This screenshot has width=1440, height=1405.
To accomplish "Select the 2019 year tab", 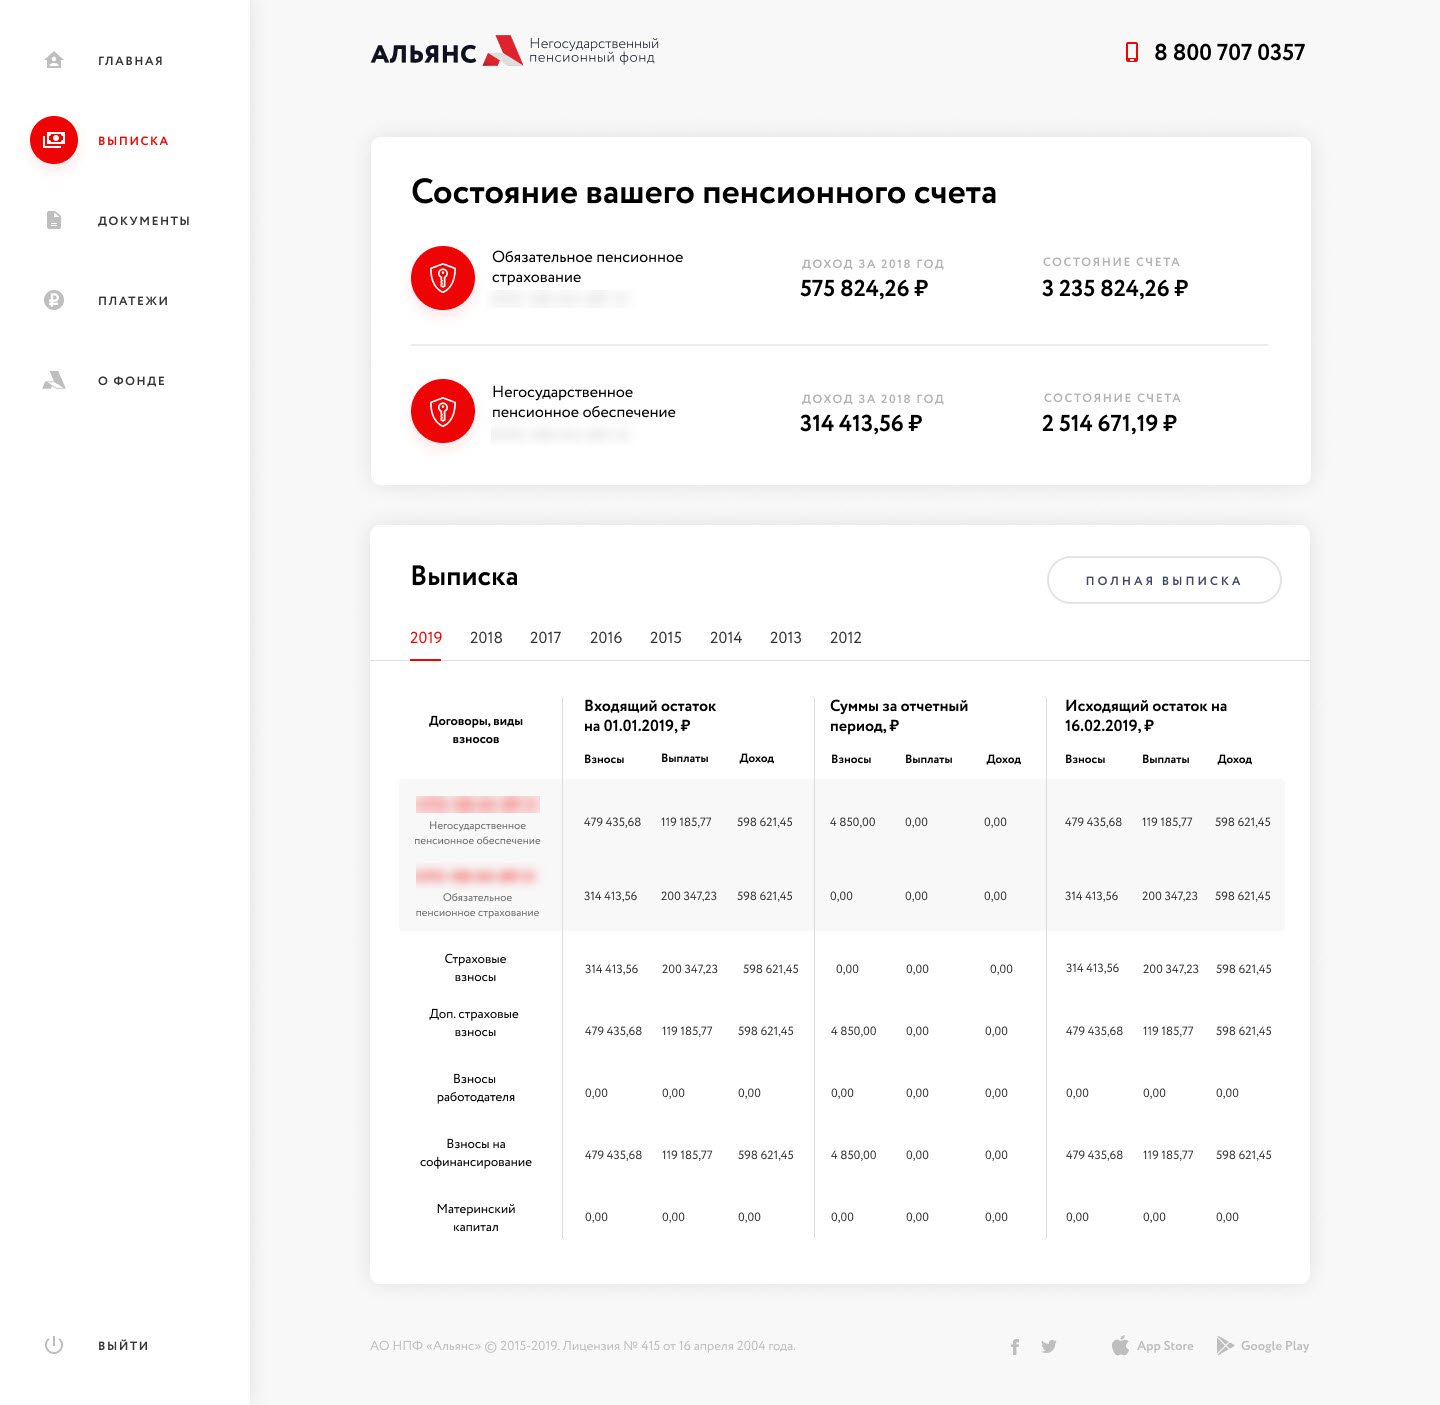I will 426,638.
